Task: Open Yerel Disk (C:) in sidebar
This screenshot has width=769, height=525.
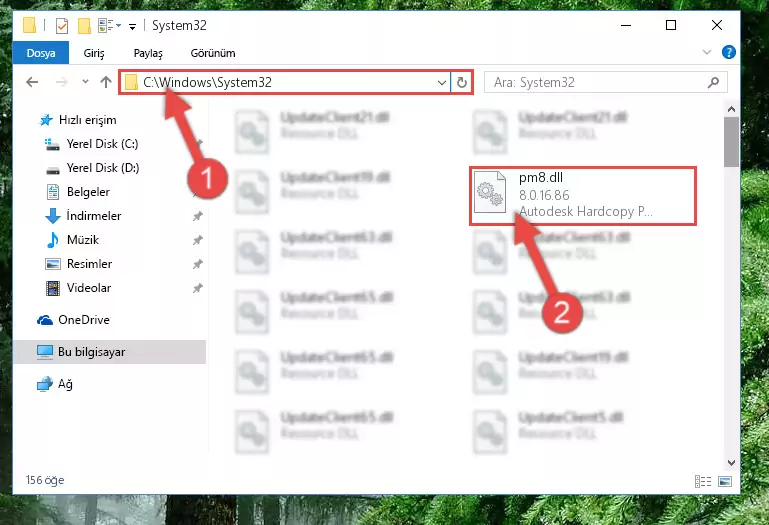Action: click(x=102, y=144)
